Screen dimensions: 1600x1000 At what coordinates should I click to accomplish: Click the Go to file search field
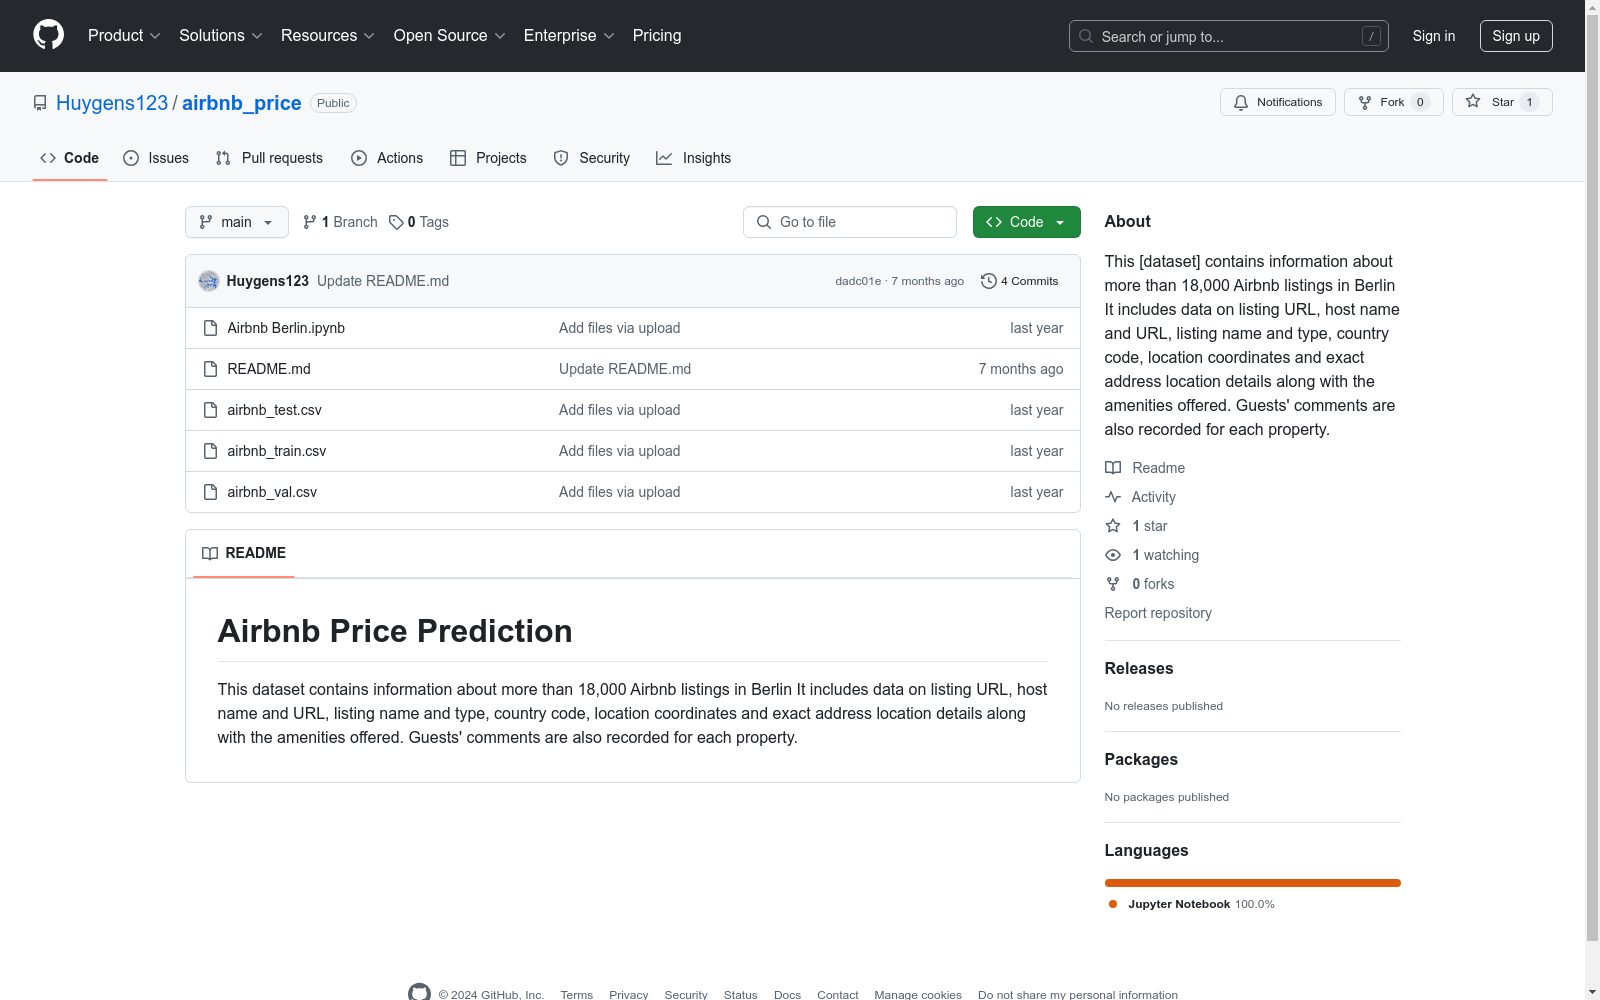[850, 222]
